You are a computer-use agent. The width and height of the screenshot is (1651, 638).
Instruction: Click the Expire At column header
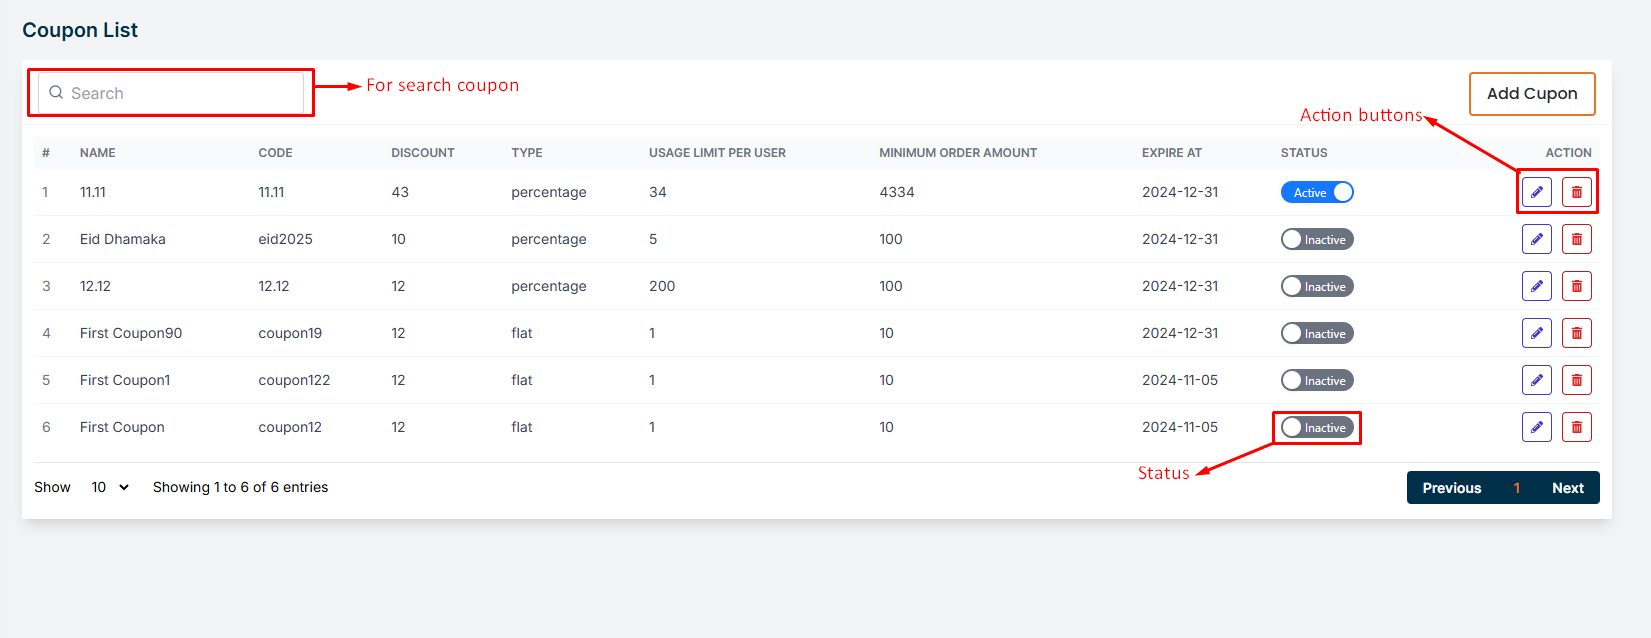pos(1171,153)
